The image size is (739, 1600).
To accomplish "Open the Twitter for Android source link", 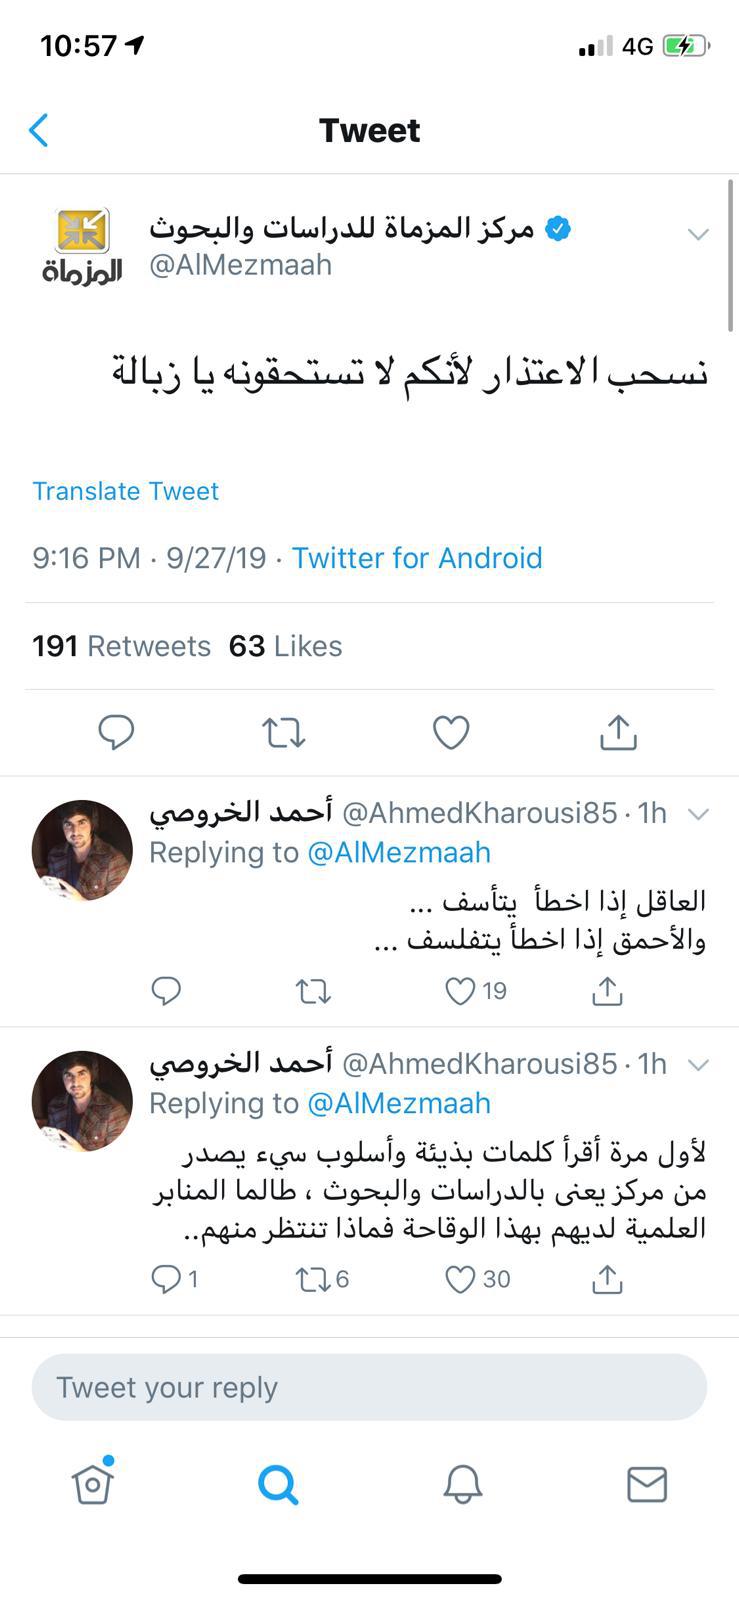I will tap(417, 558).
